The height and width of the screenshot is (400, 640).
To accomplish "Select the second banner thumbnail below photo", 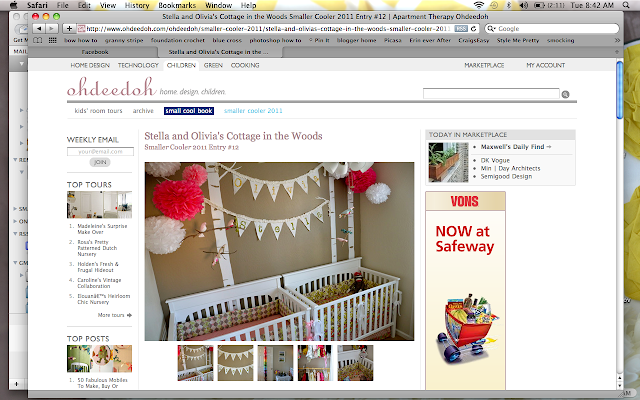I will pos(235,363).
